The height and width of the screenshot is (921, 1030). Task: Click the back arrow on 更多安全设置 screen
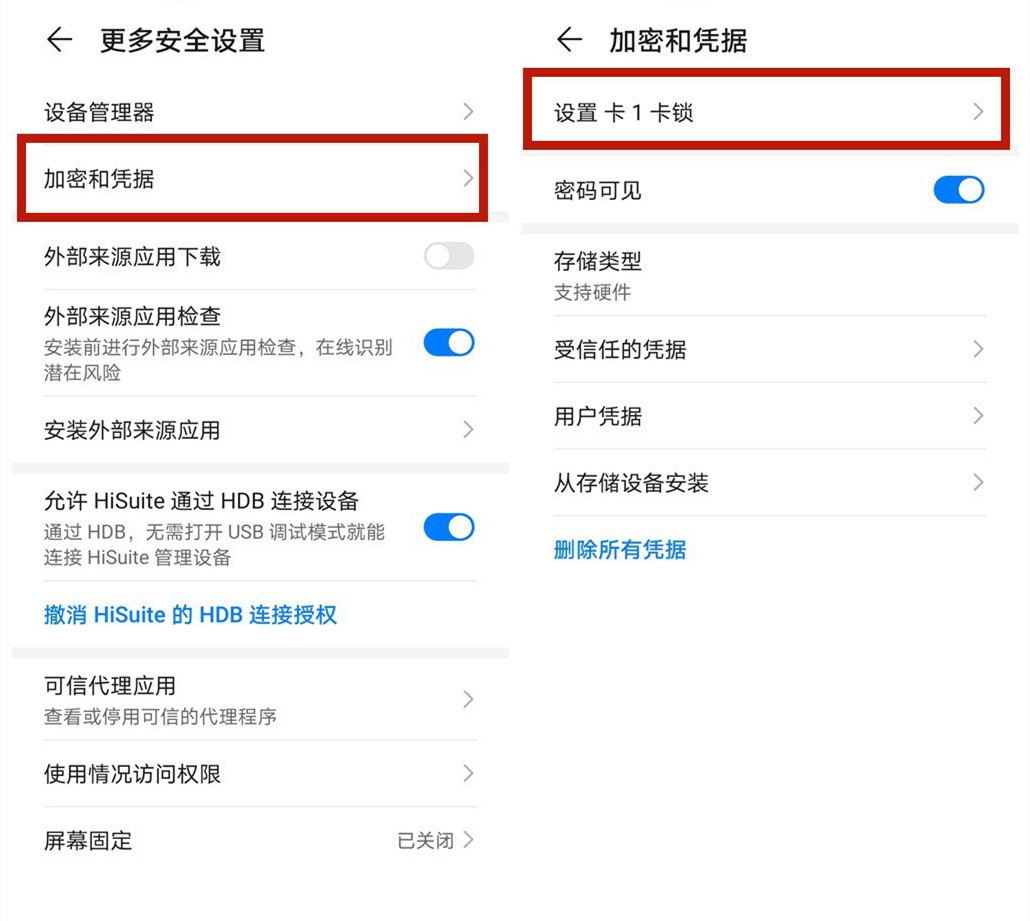click(60, 40)
